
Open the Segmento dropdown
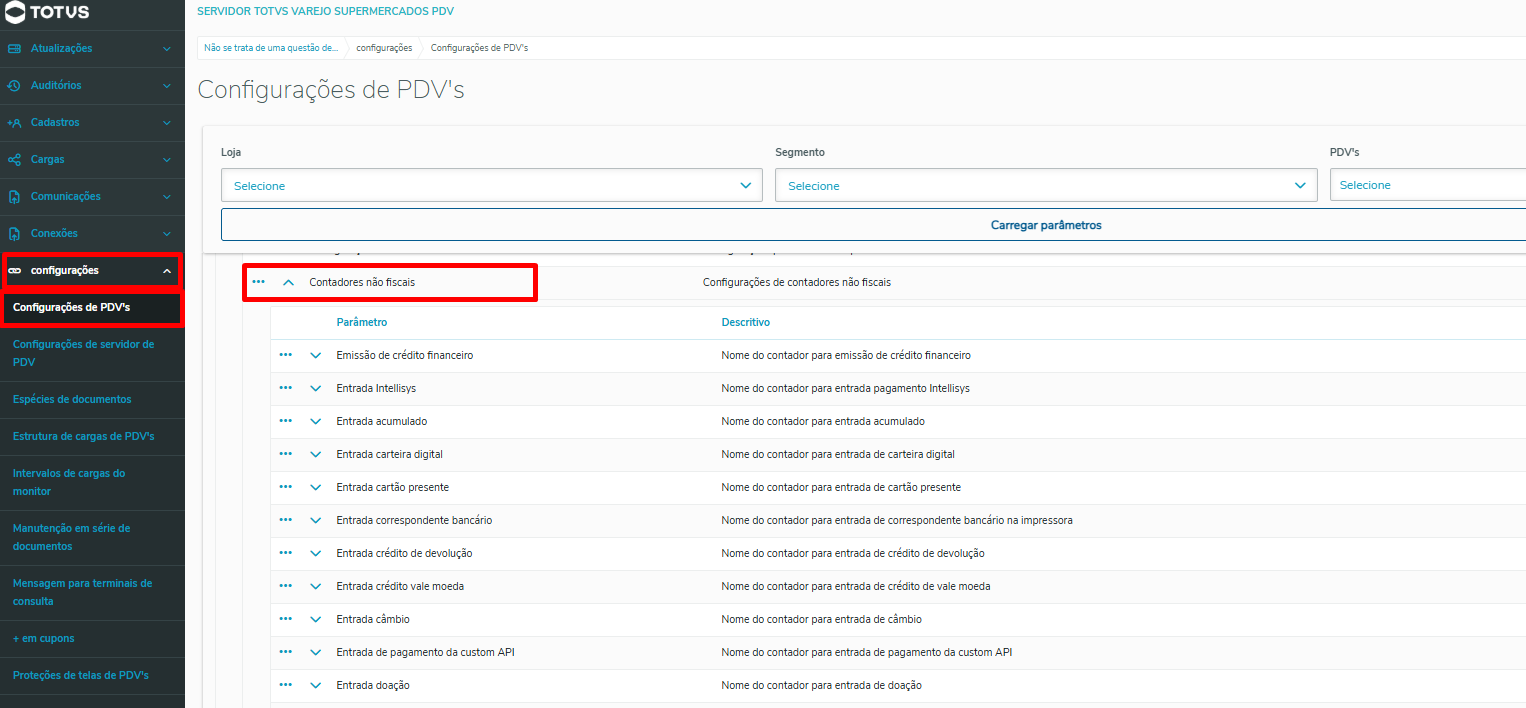(1046, 185)
